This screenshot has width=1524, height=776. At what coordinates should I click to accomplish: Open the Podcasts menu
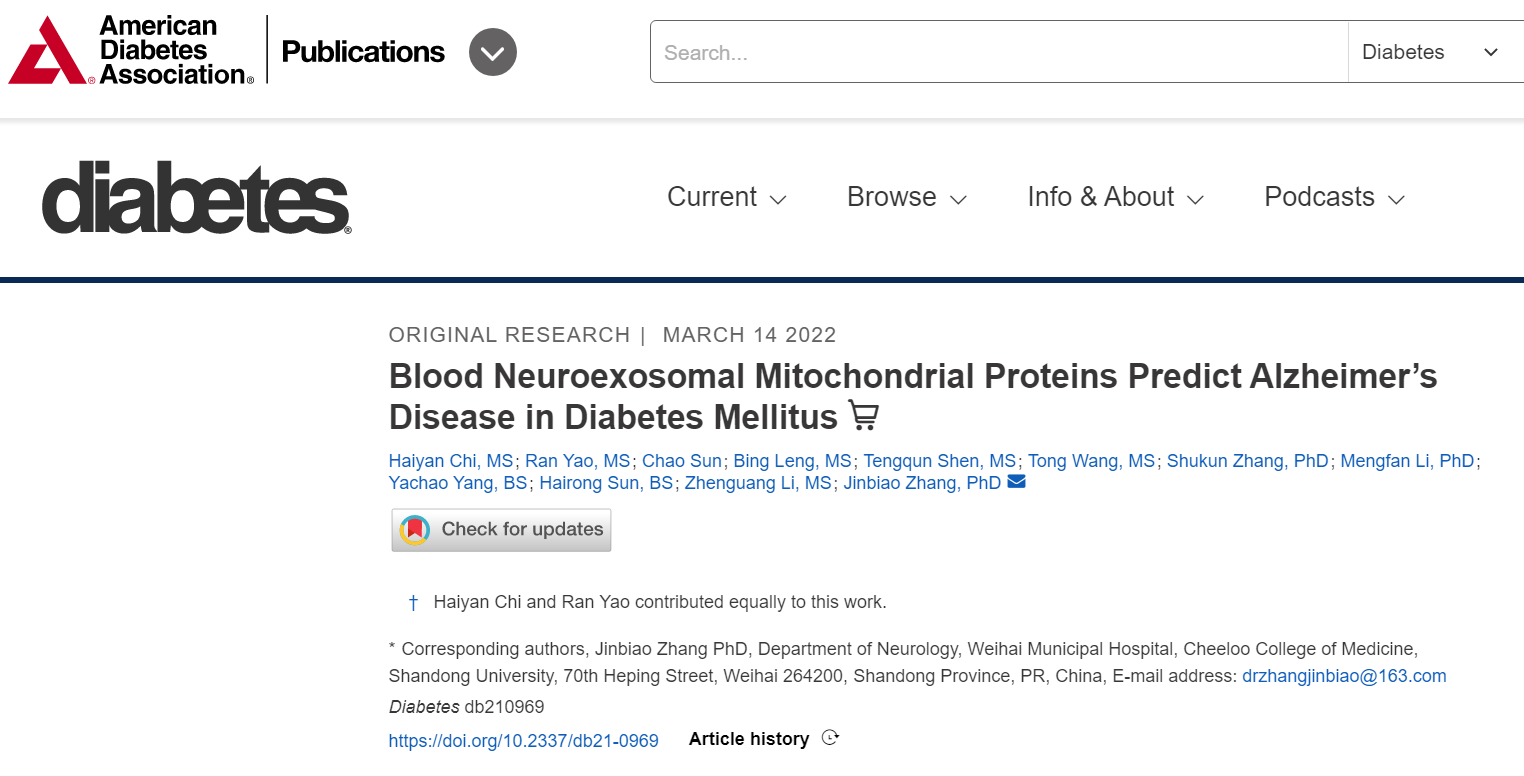[1334, 197]
